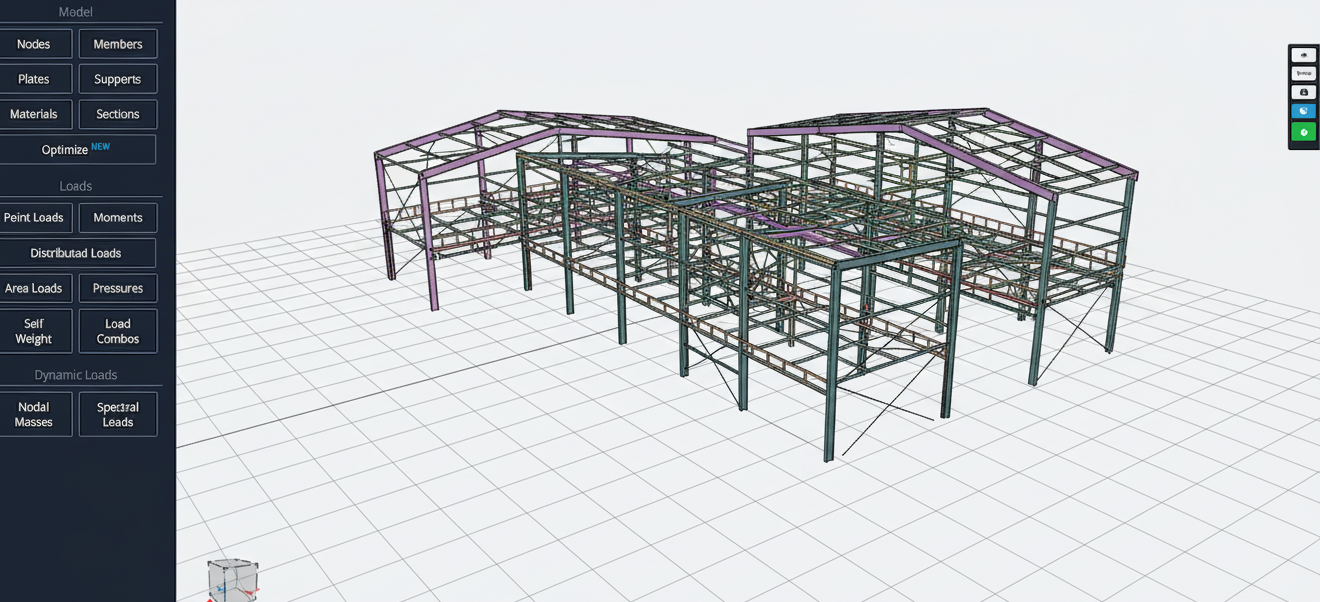1320x602 pixels.
Task: Click the Optimize NEW button
Action: pyautogui.click(x=76, y=149)
